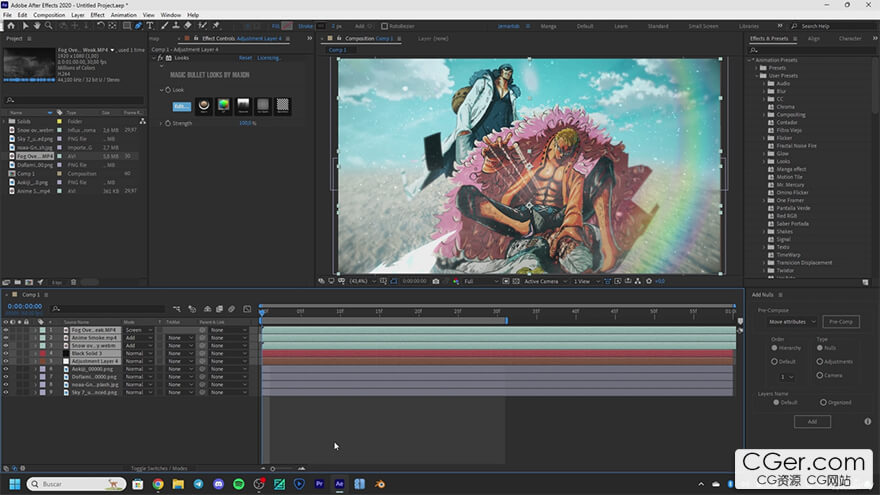Click the Licensing link in Effect Controls
This screenshot has height=495, width=880.
[269, 58]
